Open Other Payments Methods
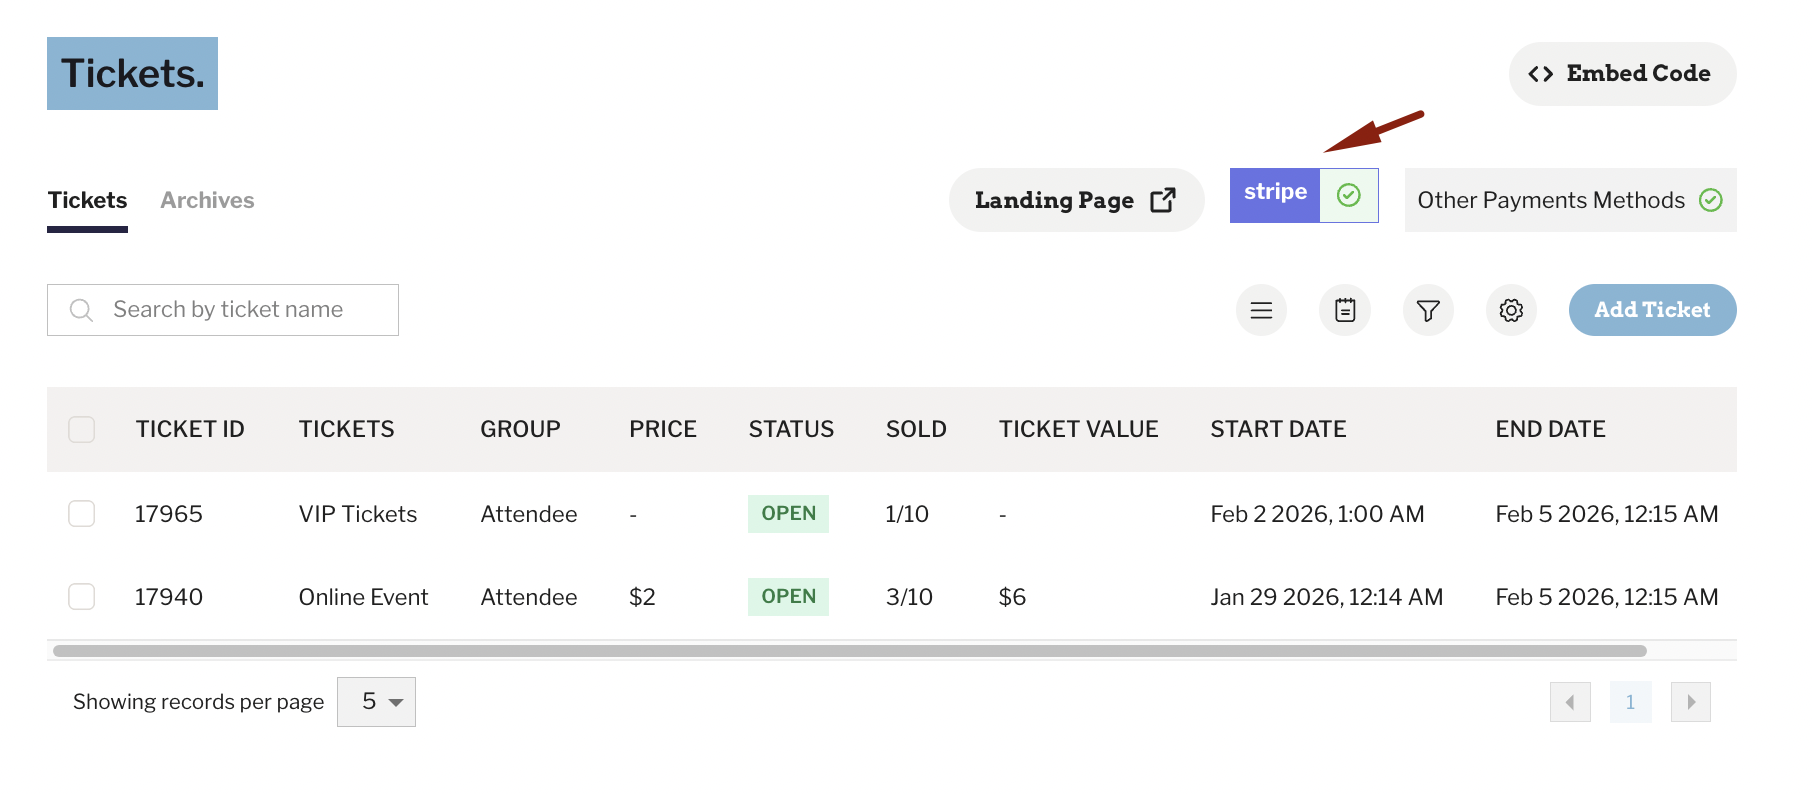This screenshot has height=794, width=1812. point(1570,200)
